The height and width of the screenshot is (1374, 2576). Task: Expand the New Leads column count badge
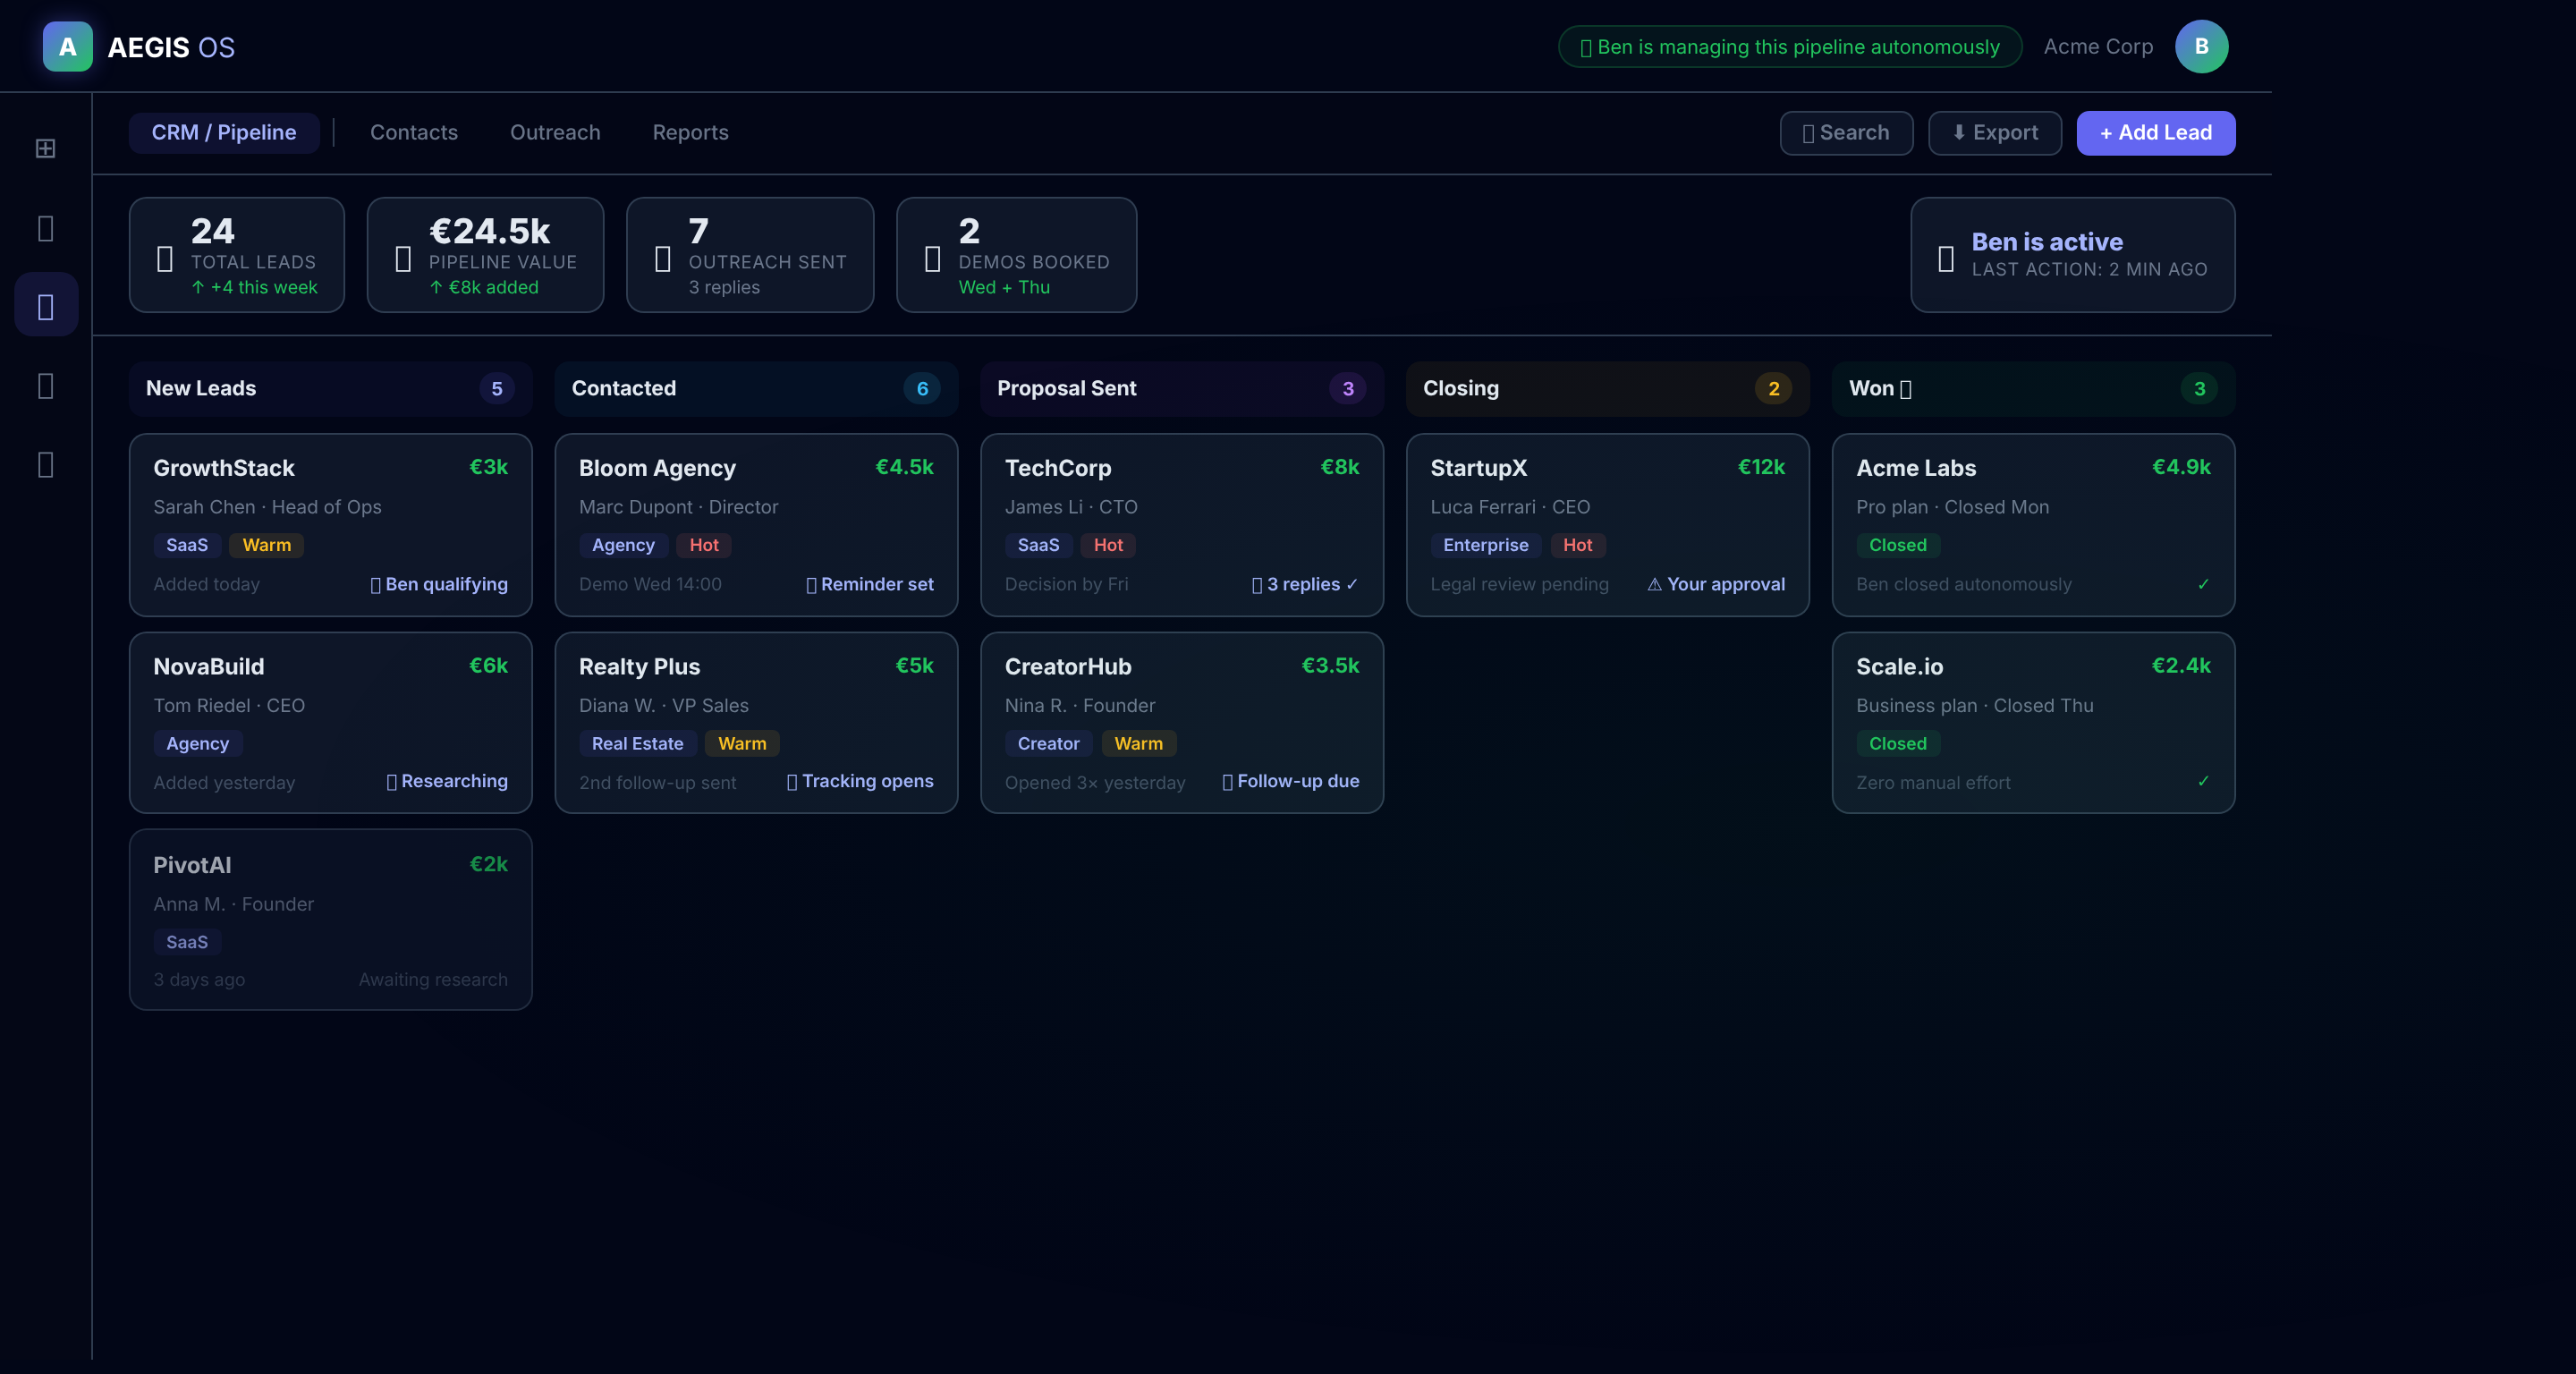point(497,389)
